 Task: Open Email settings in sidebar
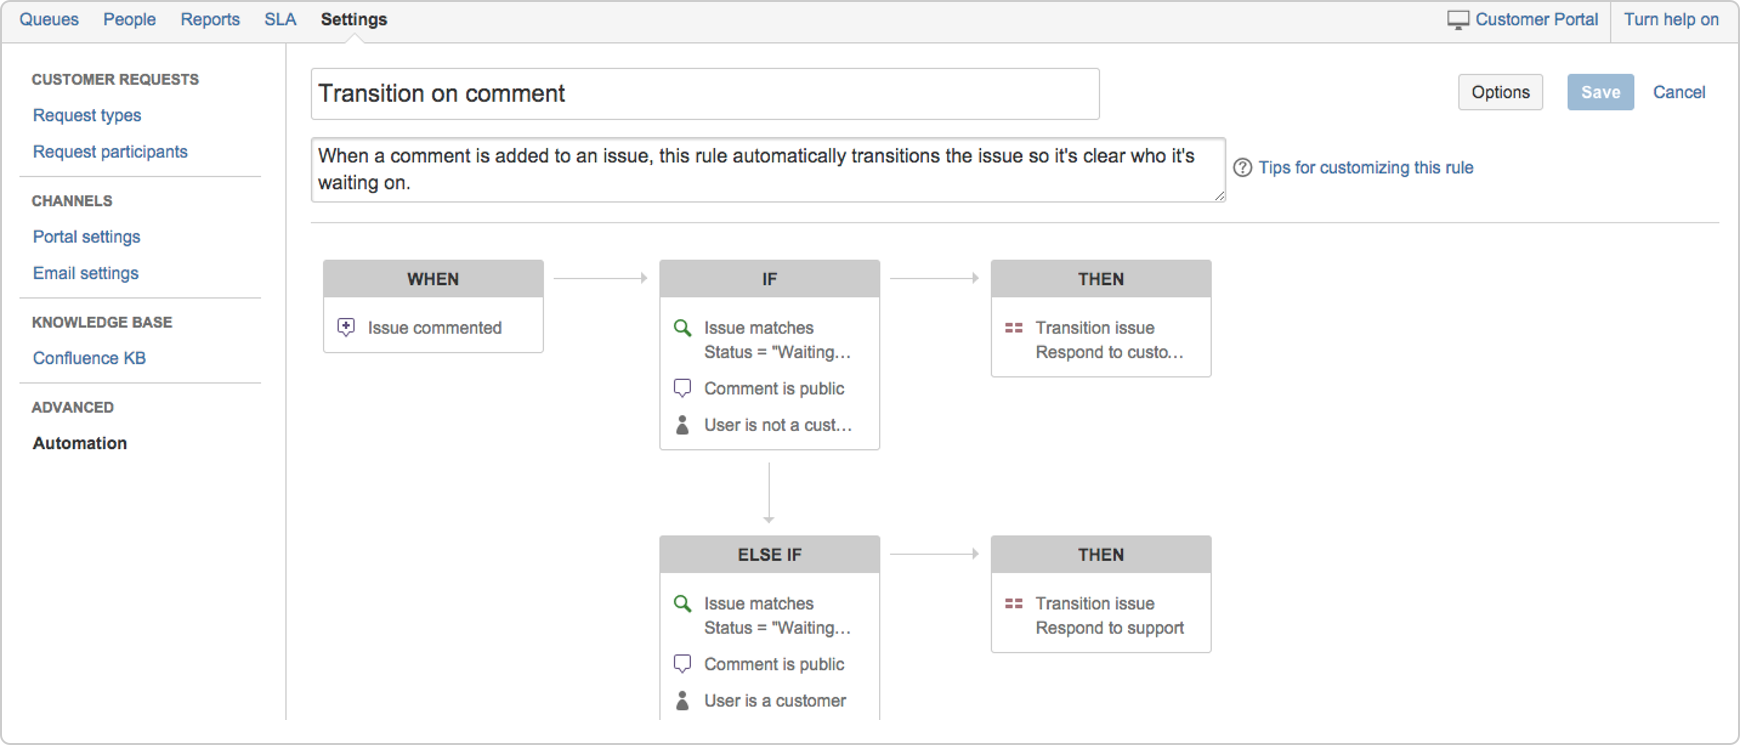(x=86, y=273)
